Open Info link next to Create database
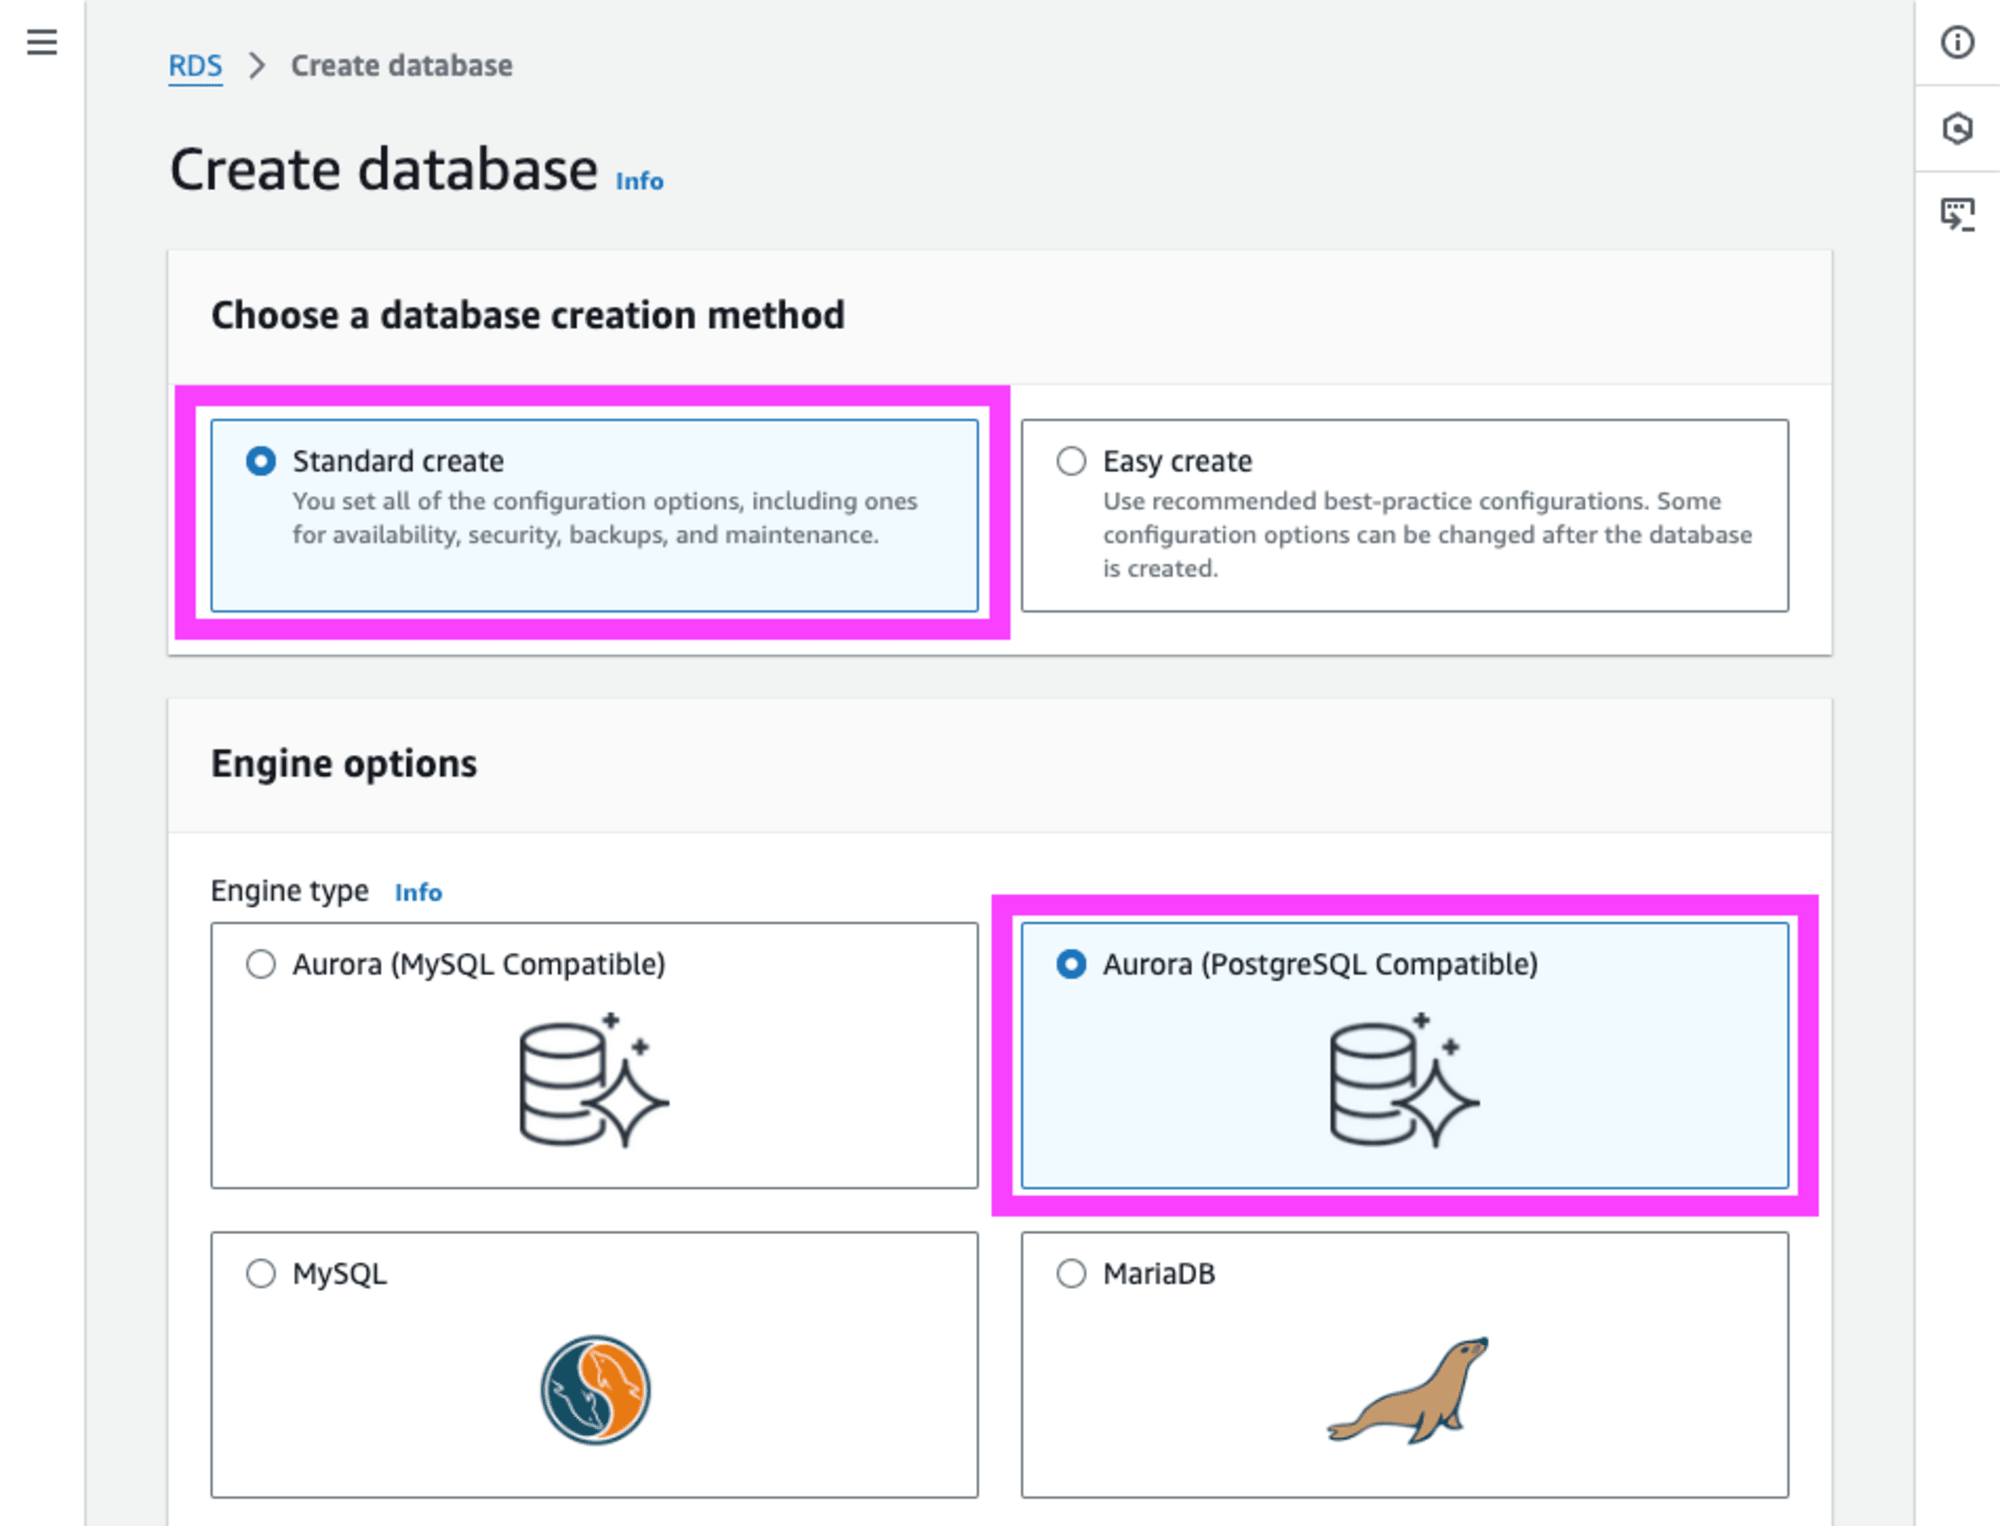The image size is (2000, 1526). click(639, 181)
